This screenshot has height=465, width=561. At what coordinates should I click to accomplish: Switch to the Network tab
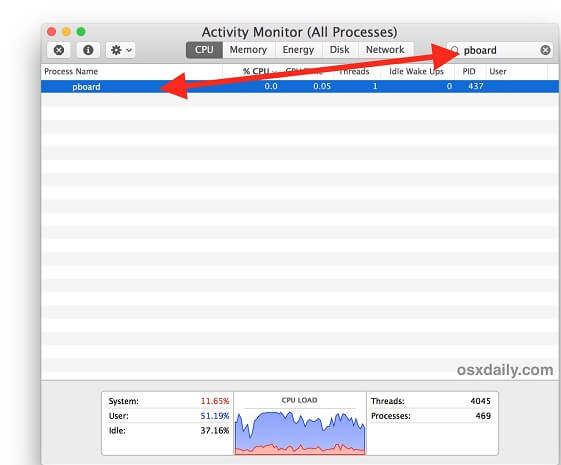tap(385, 49)
